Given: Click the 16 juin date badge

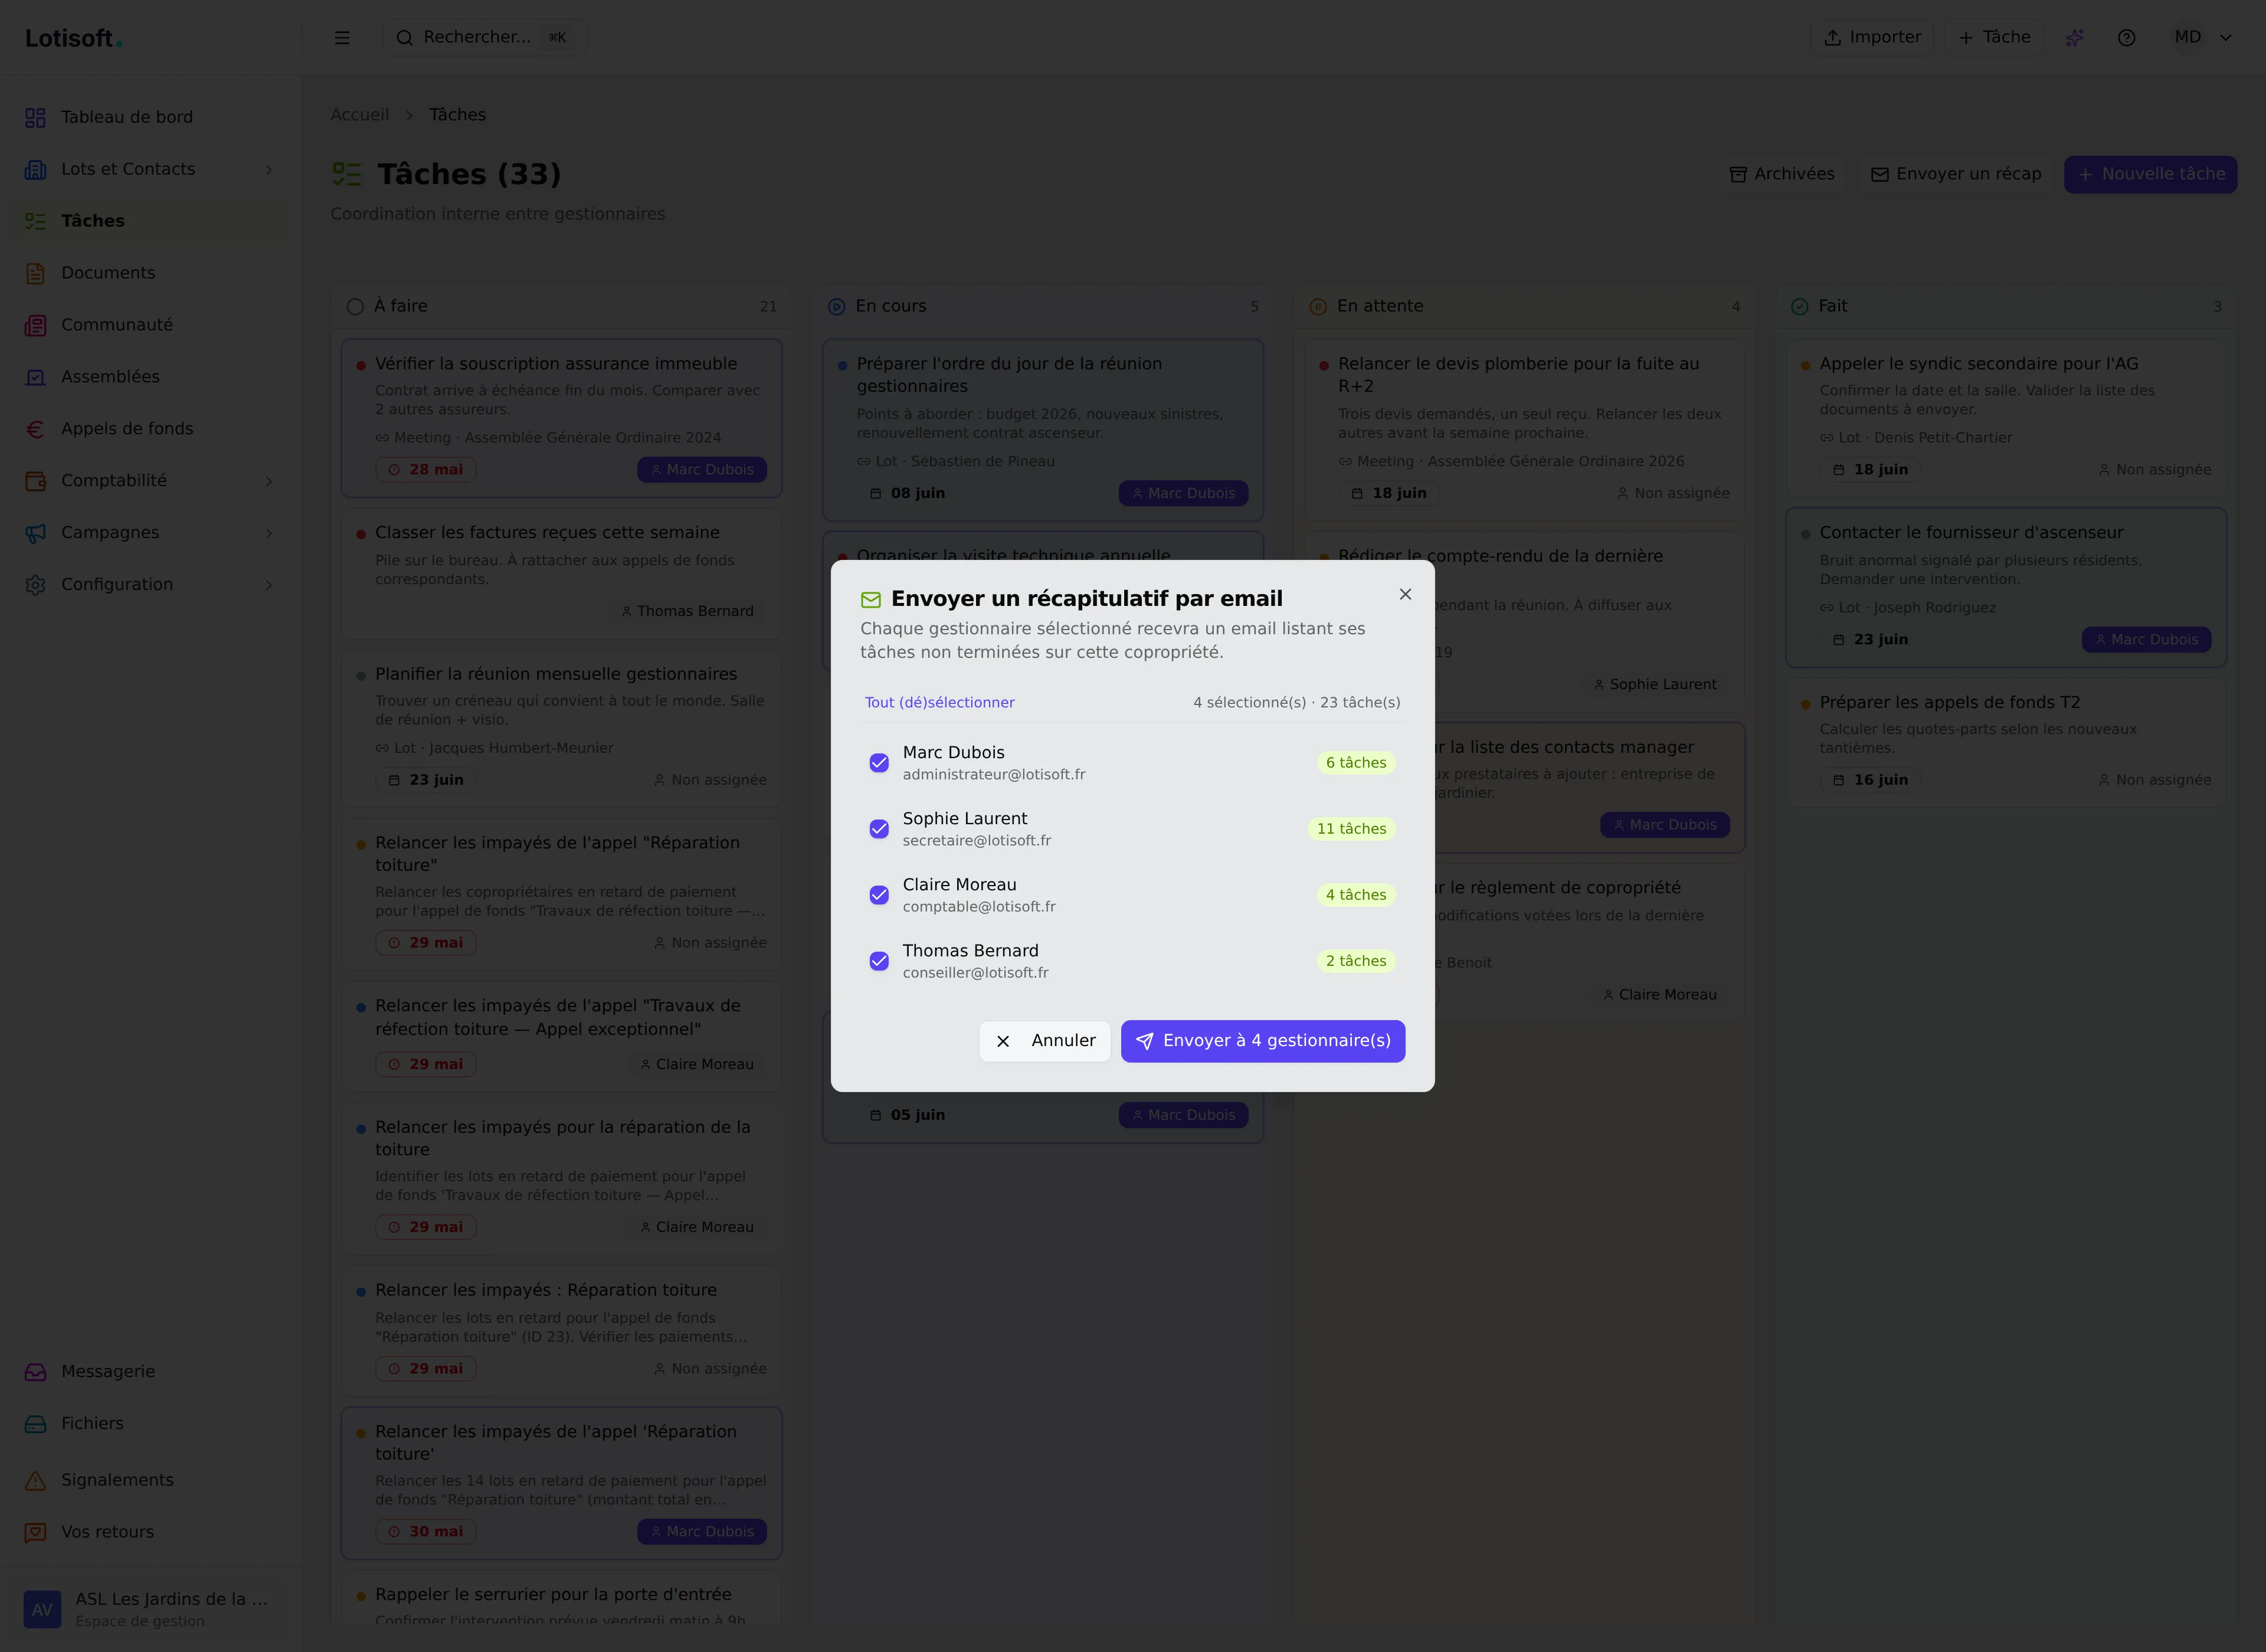Looking at the screenshot, I should pos(1870,780).
